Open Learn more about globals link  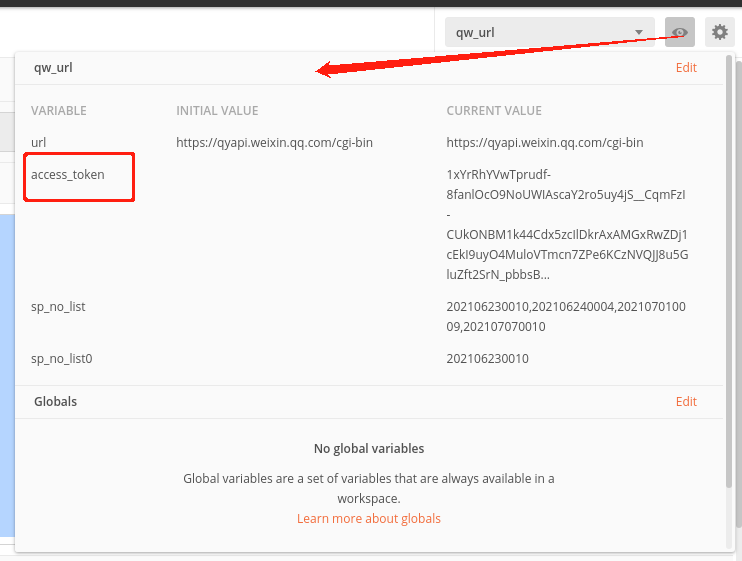[x=369, y=518]
